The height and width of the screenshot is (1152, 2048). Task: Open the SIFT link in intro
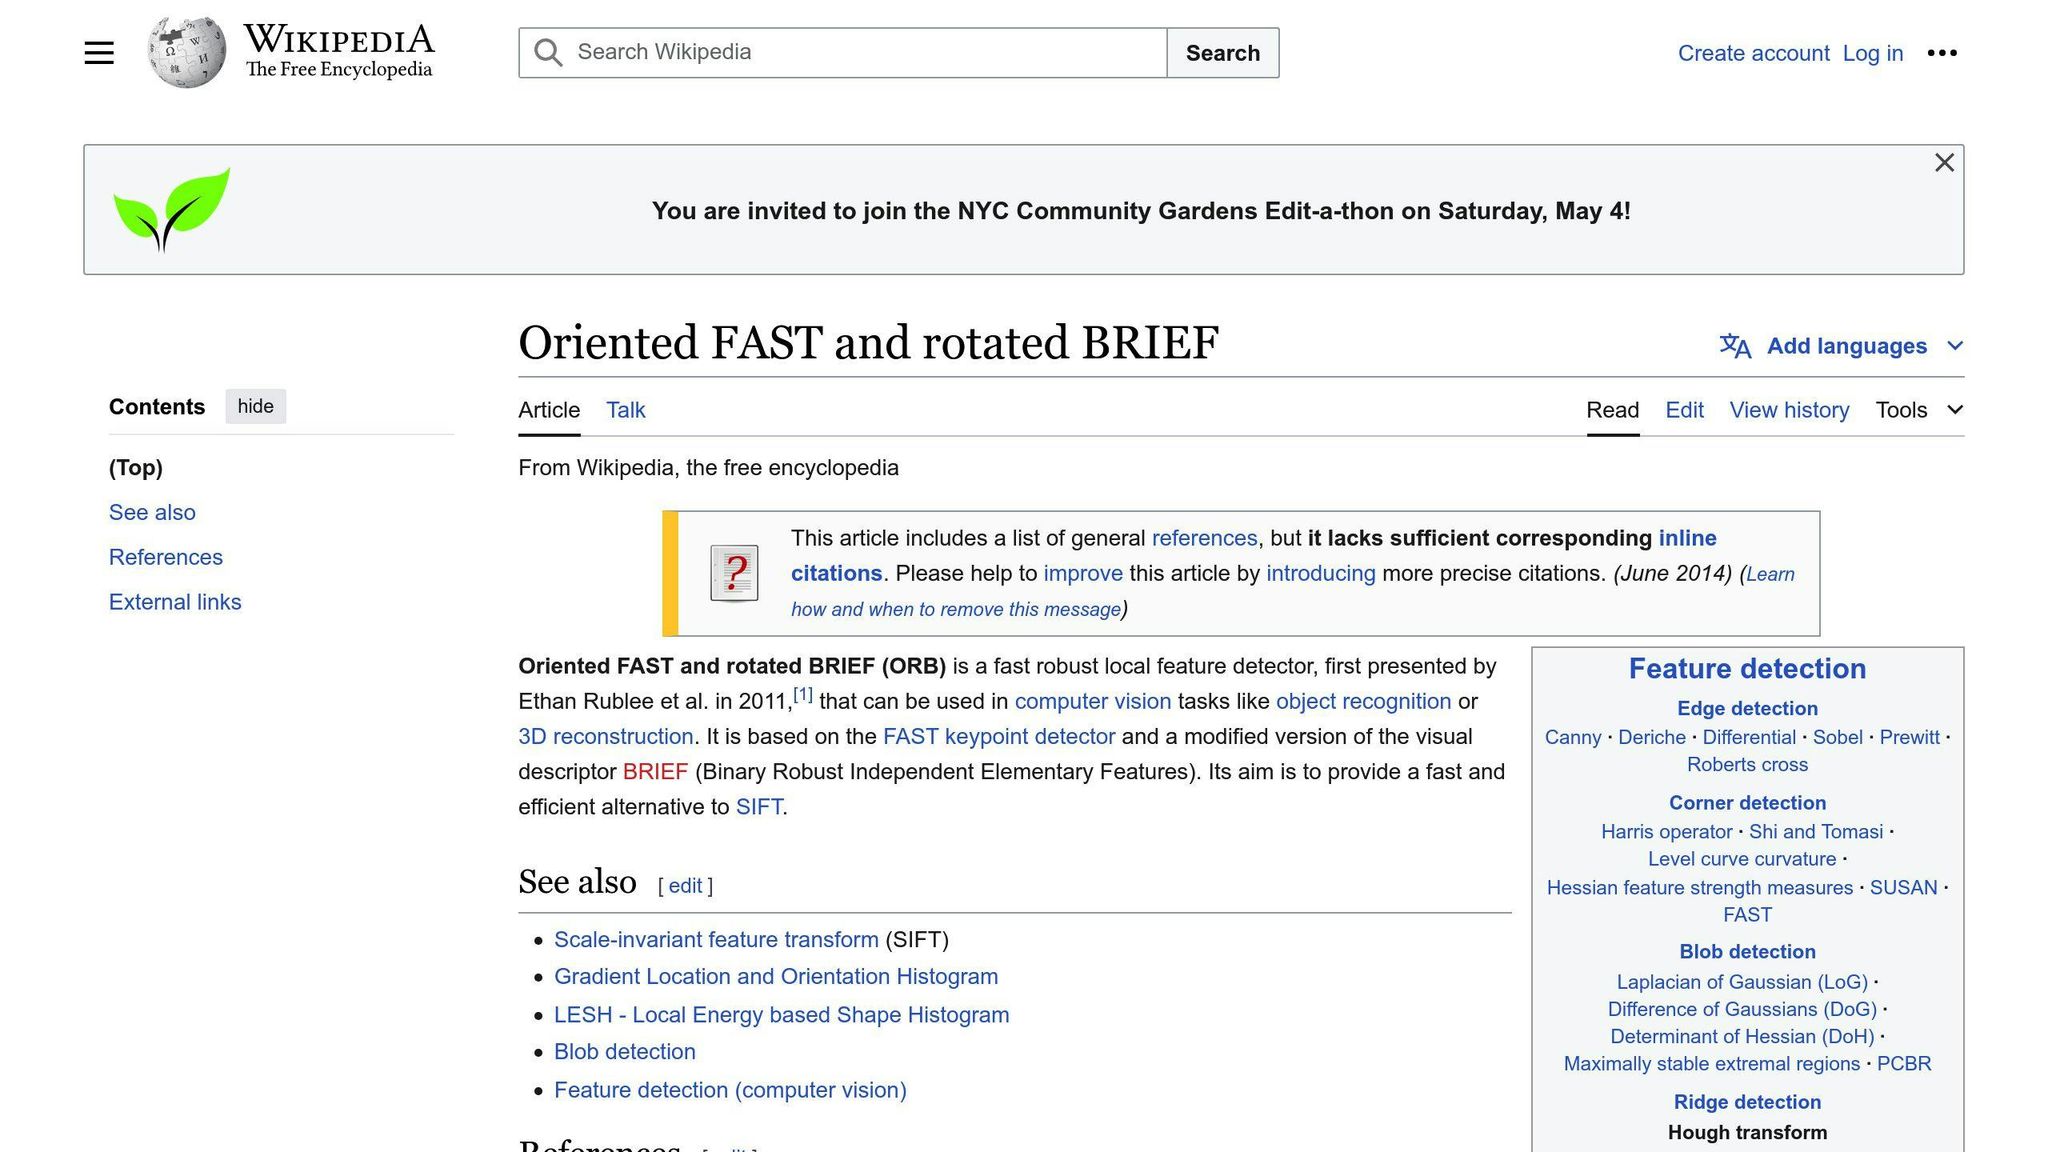click(759, 807)
